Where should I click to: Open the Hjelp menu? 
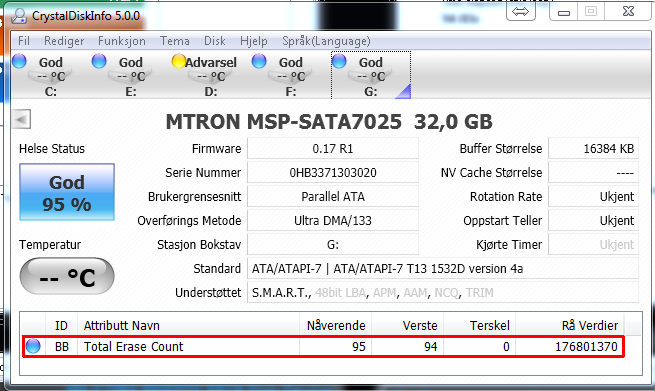(x=254, y=41)
